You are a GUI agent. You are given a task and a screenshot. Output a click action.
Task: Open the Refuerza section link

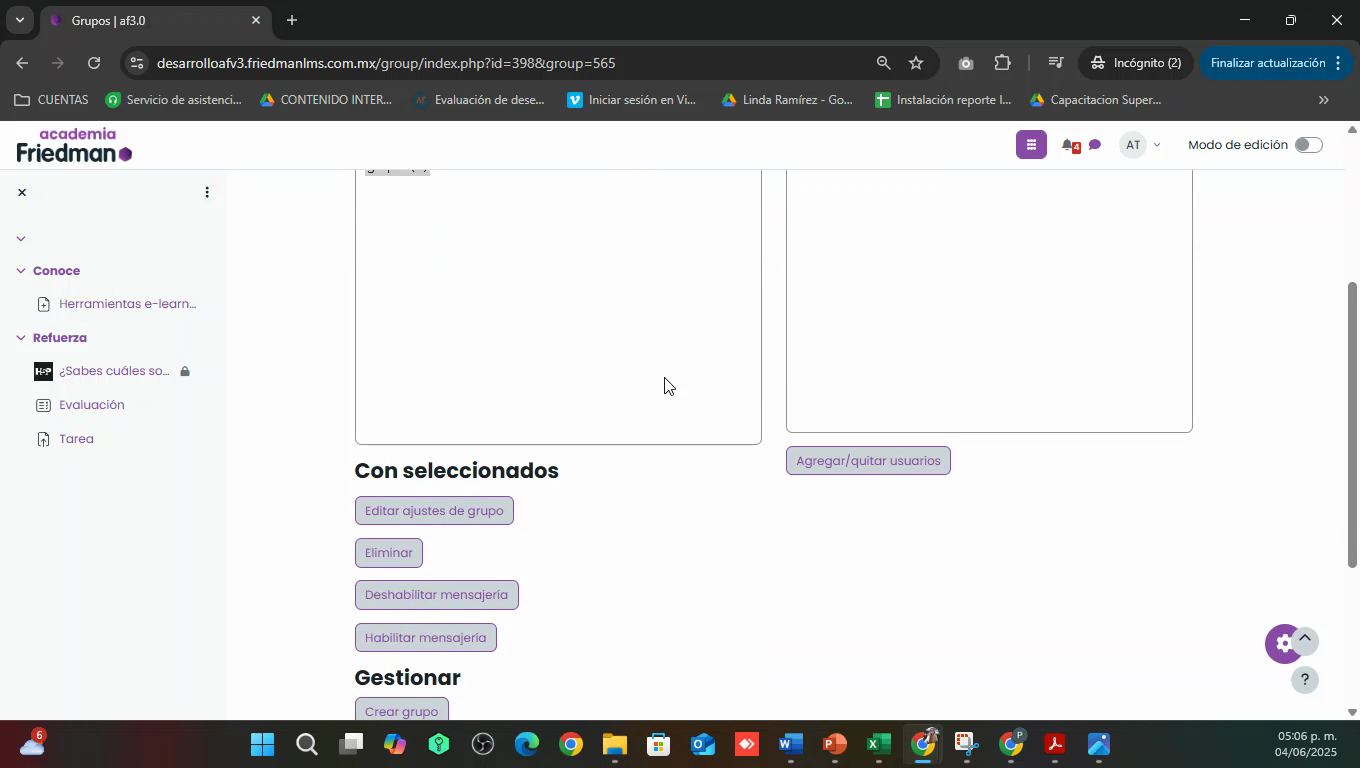click(60, 338)
